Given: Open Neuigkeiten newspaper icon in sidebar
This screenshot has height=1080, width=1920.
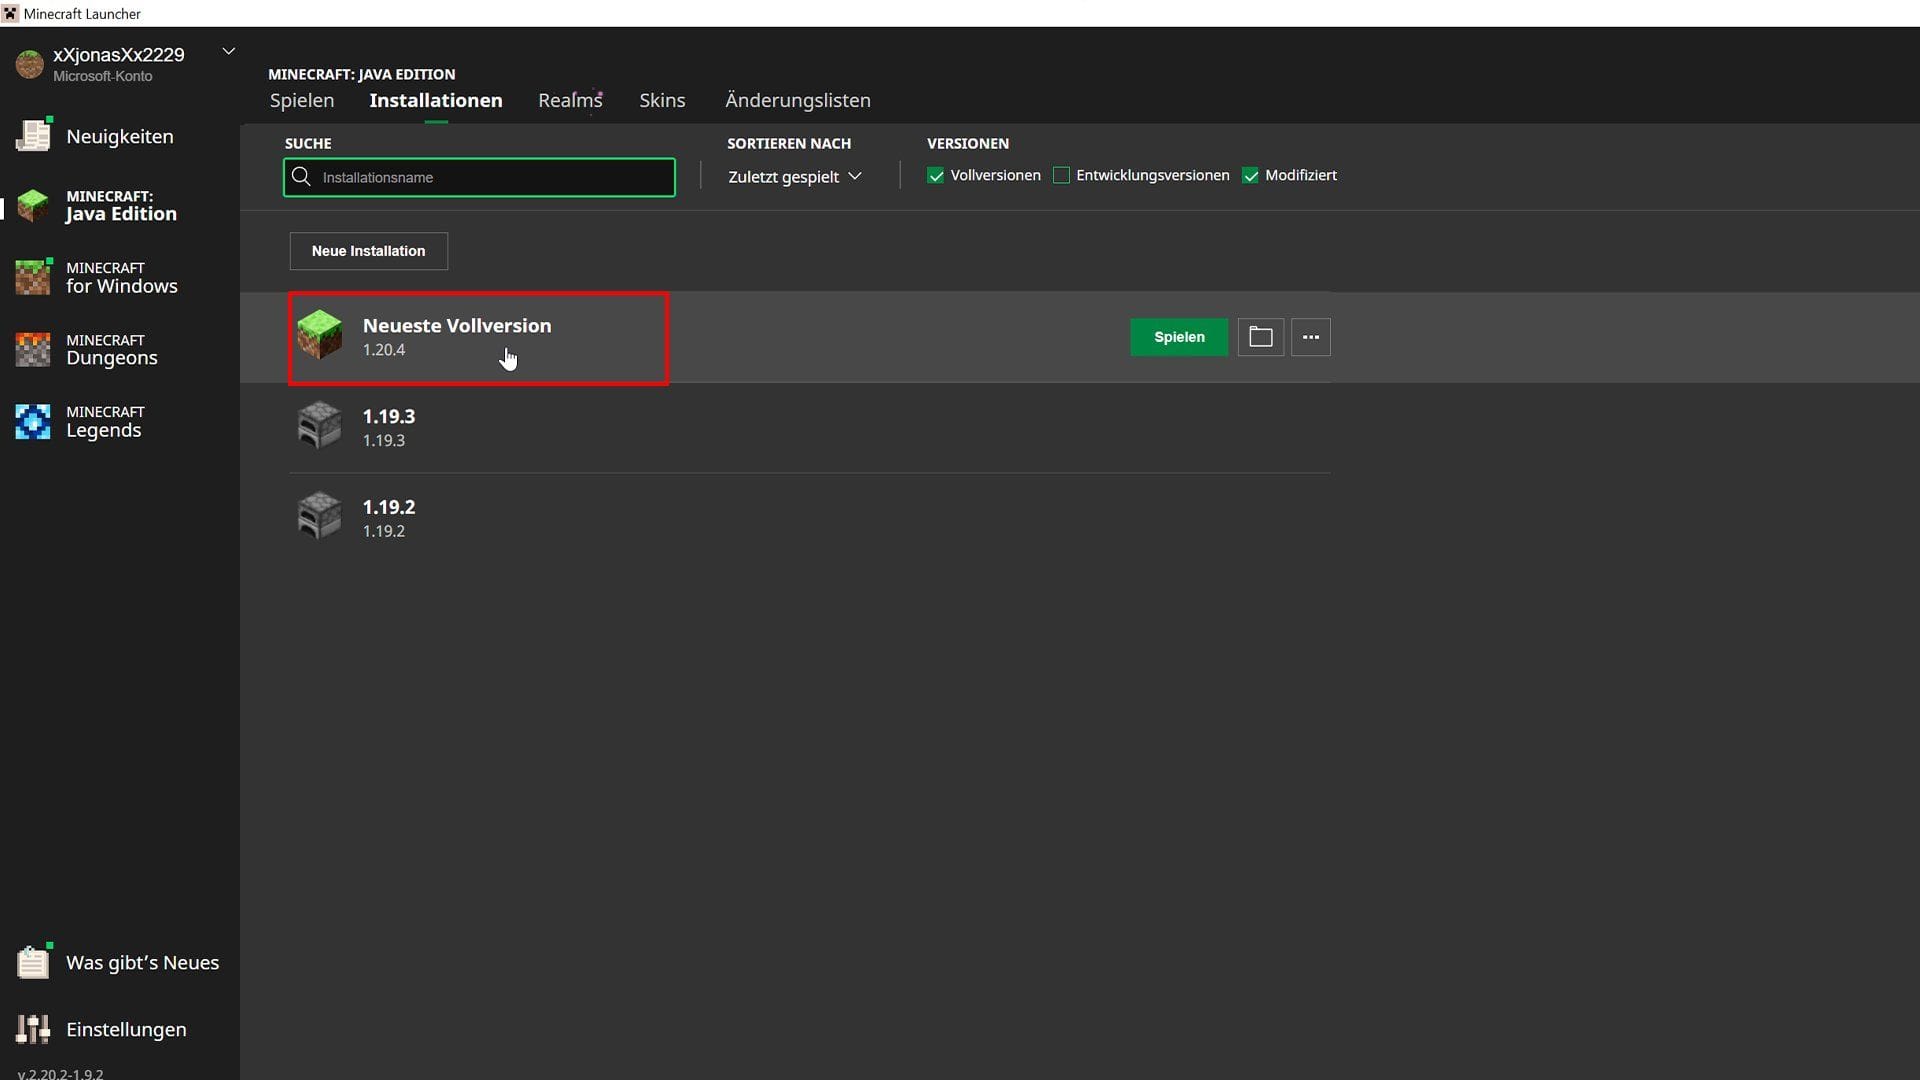Looking at the screenshot, I should [33, 135].
